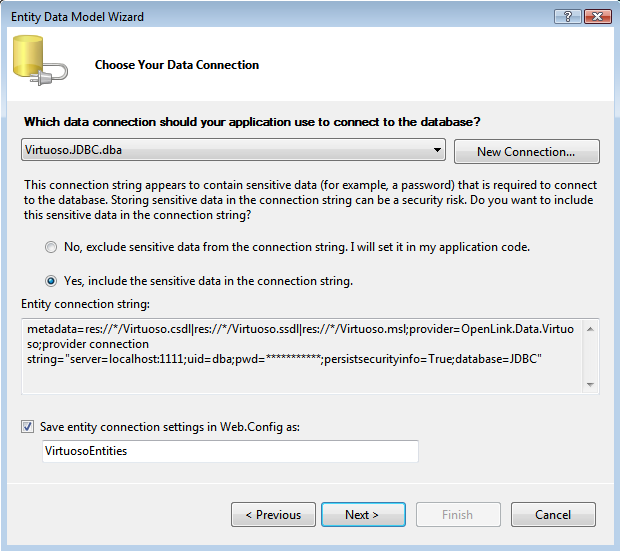The width and height of the screenshot is (620, 551).
Task: Proceed with the Next button
Action: [362, 515]
